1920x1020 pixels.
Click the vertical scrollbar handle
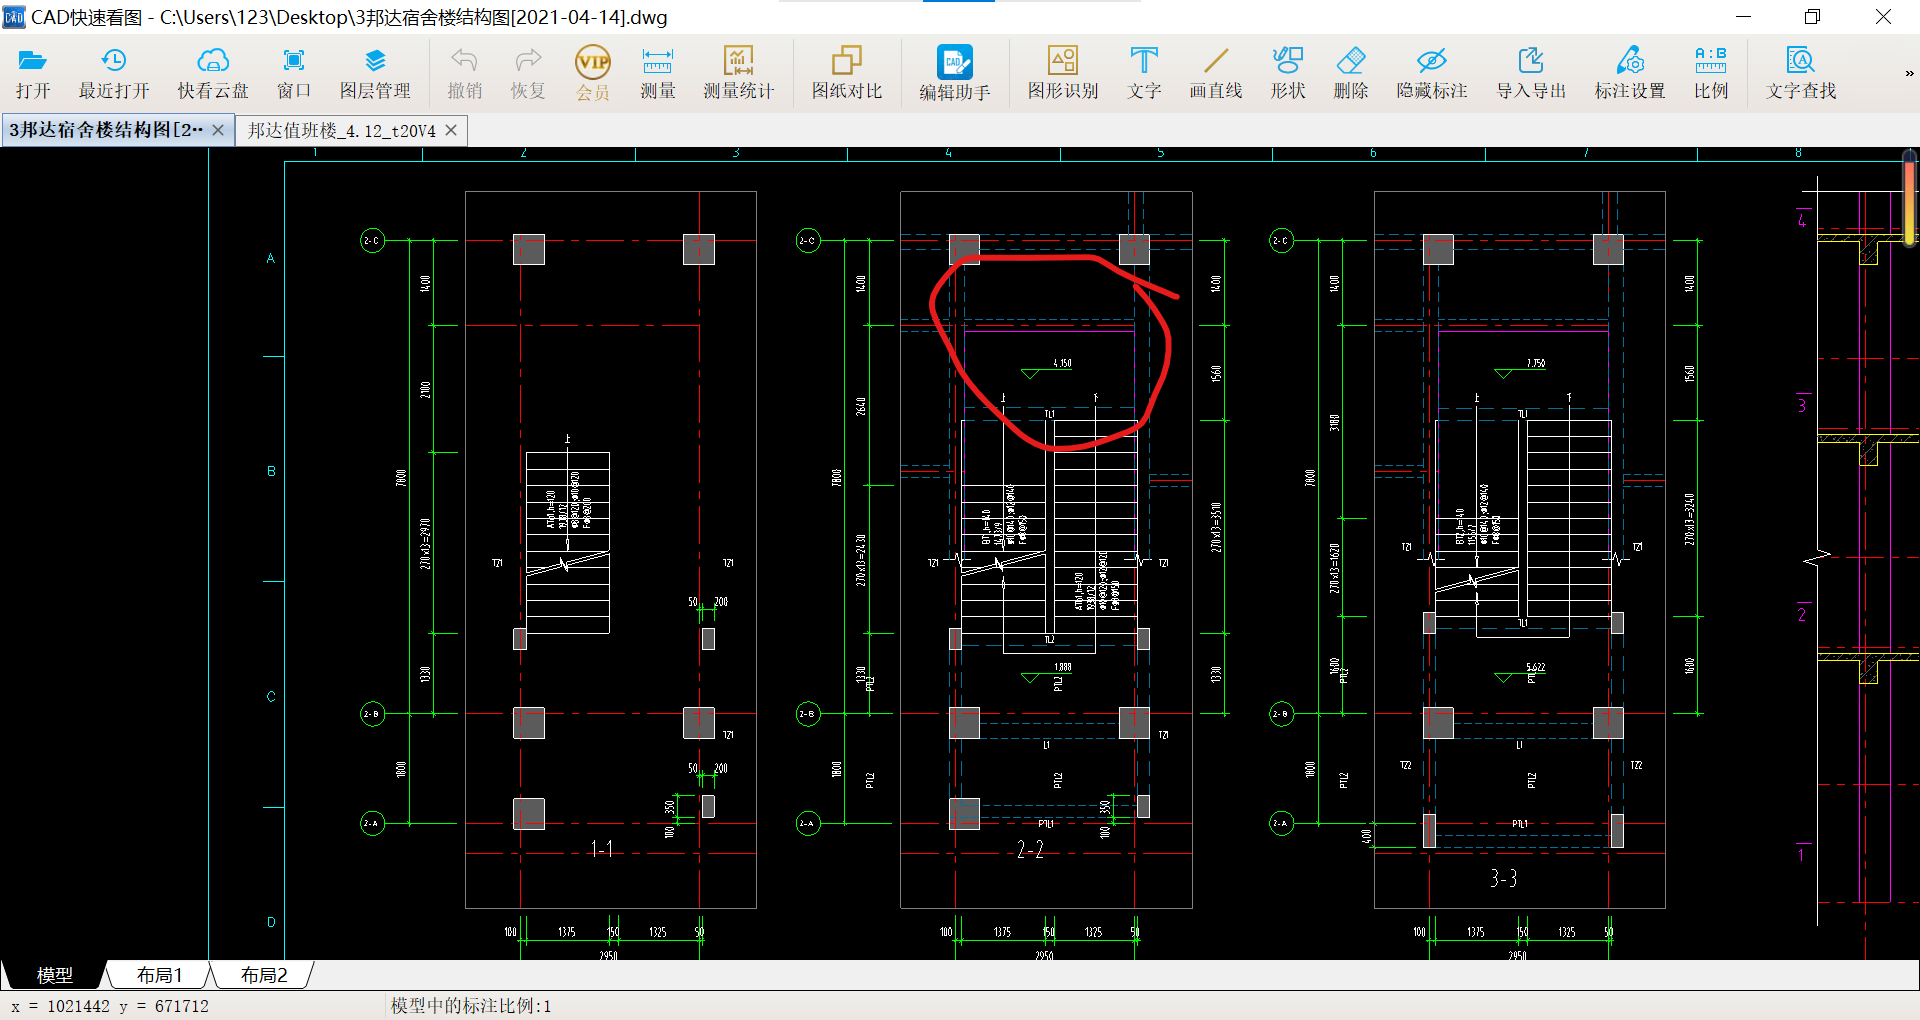1909,198
